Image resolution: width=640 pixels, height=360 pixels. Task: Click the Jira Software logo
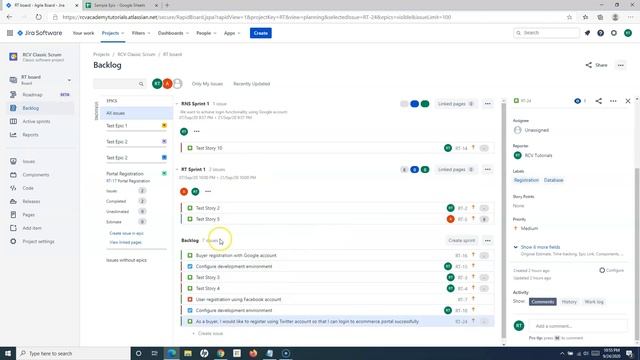40,33
